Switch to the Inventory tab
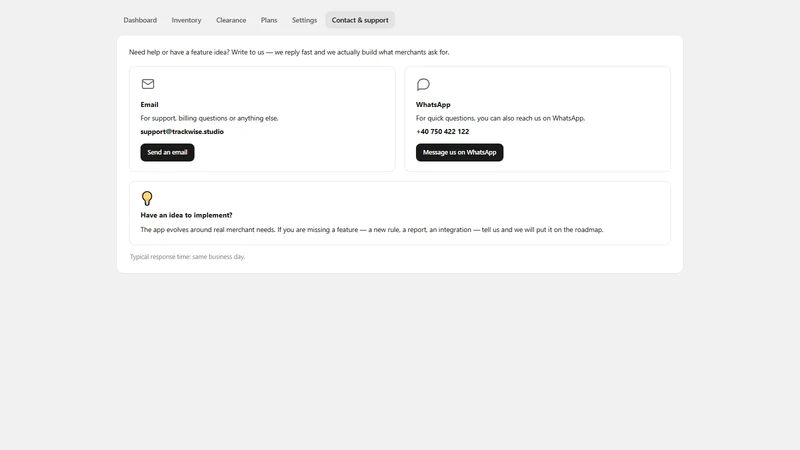The height and width of the screenshot is (450, 800). click(186, 20)
